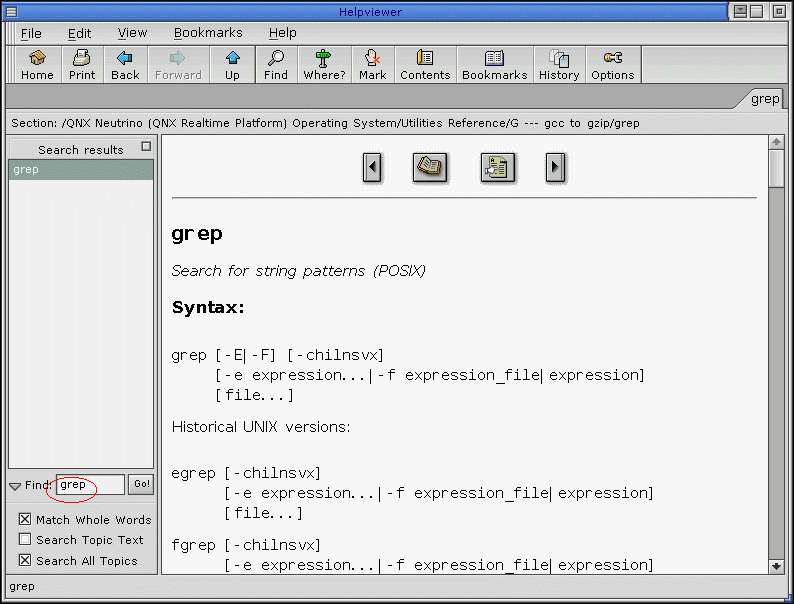Click the Section path text line
This screenshot has width=794, height=604.
pos(325,123)
